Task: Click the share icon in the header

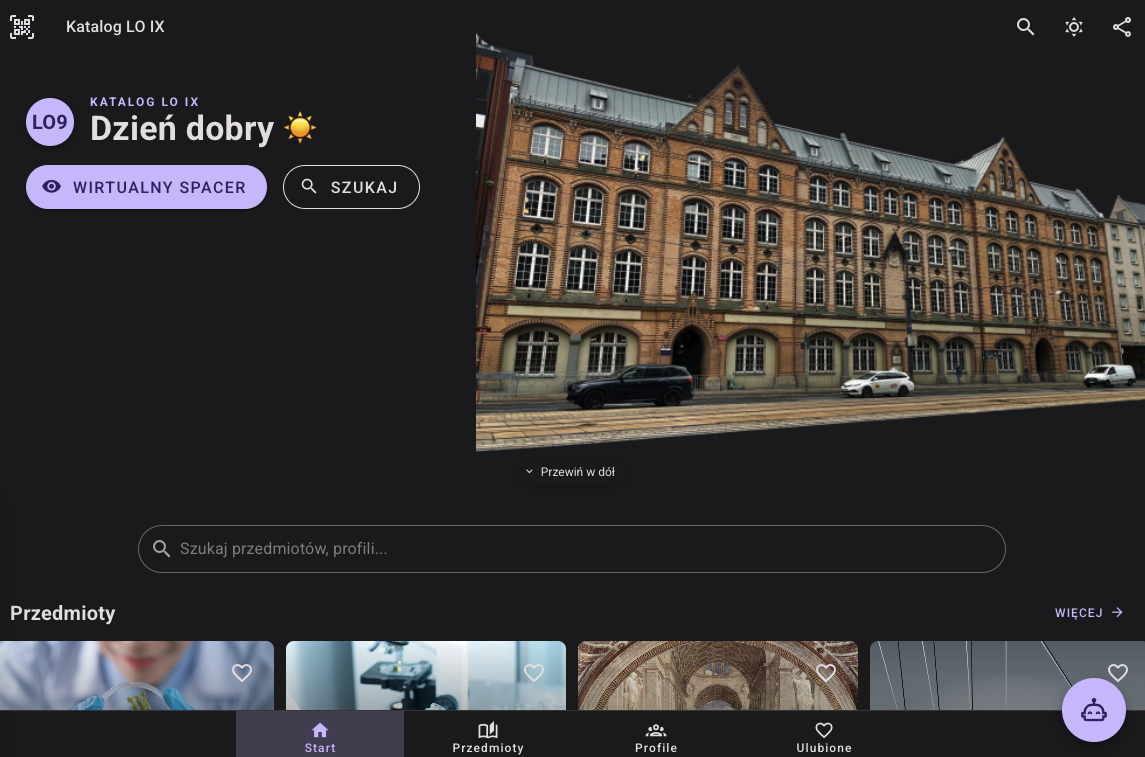Action: point(1121,27)
